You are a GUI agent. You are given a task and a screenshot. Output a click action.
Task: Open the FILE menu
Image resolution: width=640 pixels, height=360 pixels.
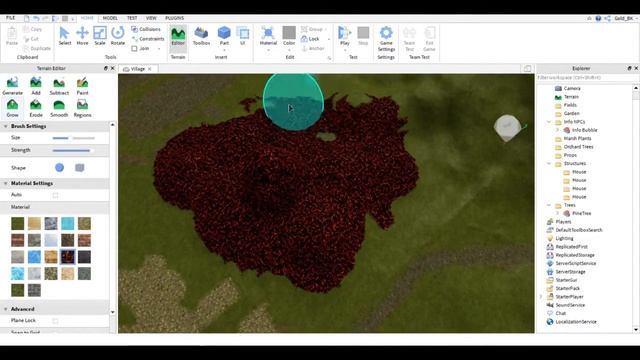click(10, 18)
